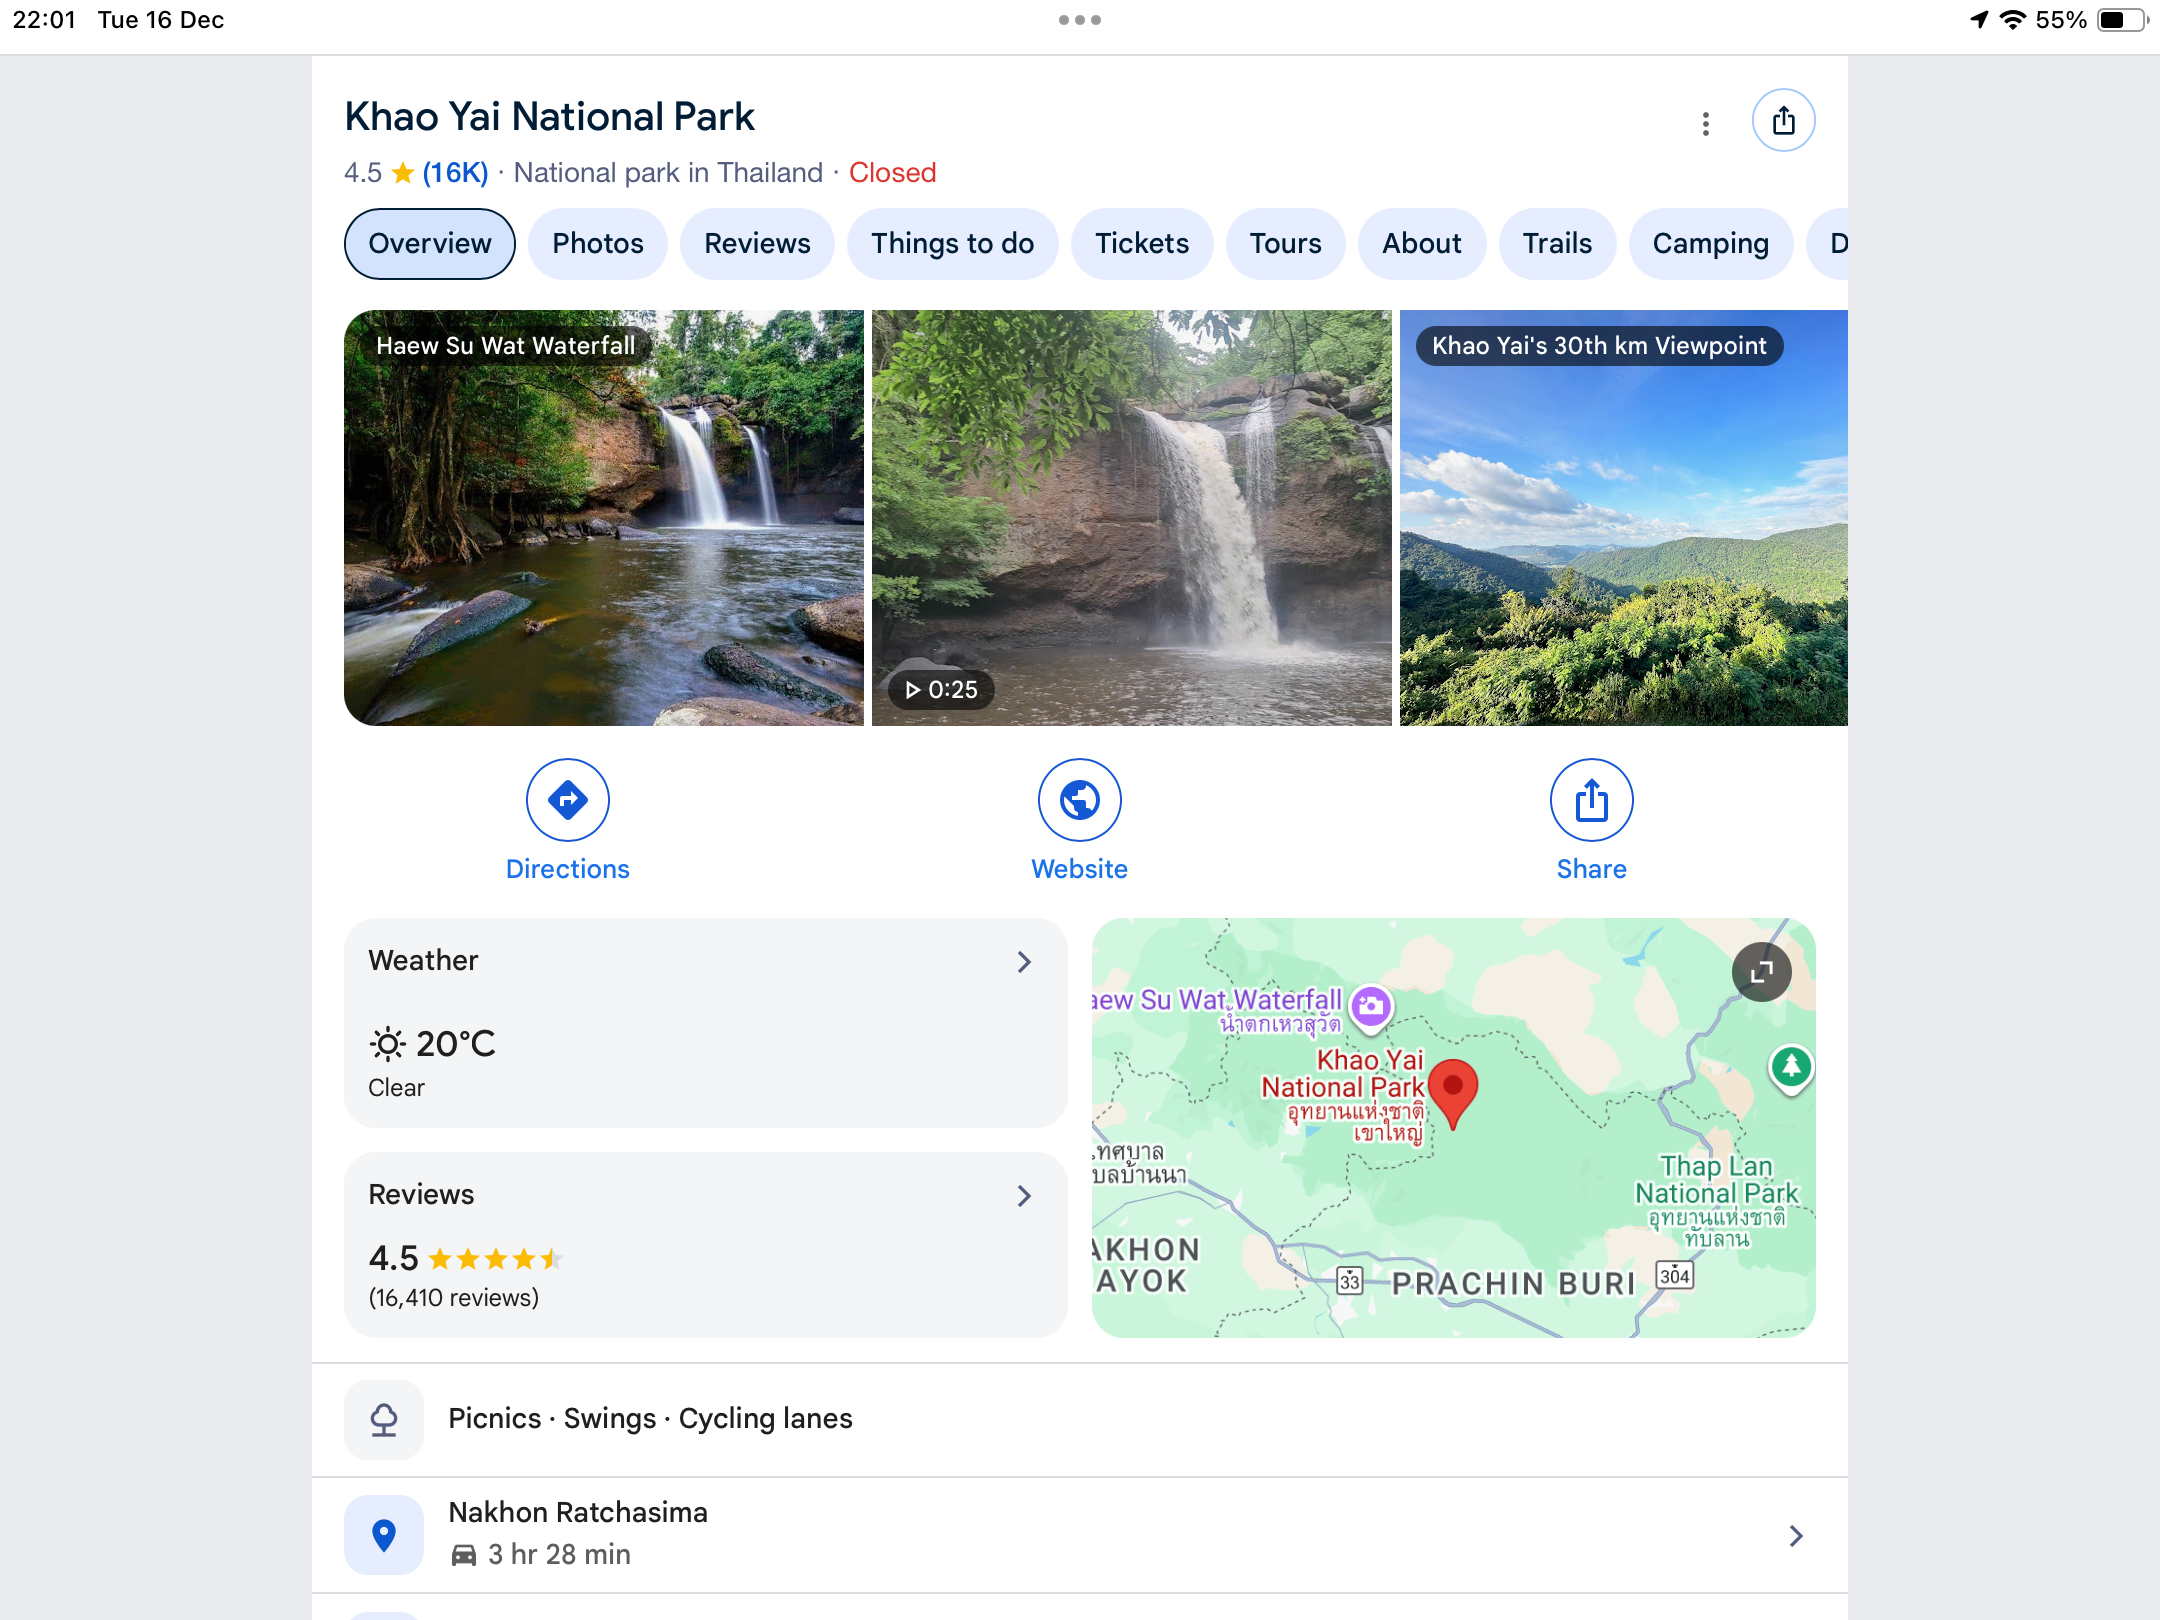Tap the green tree park marker
The height and width of the screenshot is (1620, 2160).
click(x=1790, y=1067)
